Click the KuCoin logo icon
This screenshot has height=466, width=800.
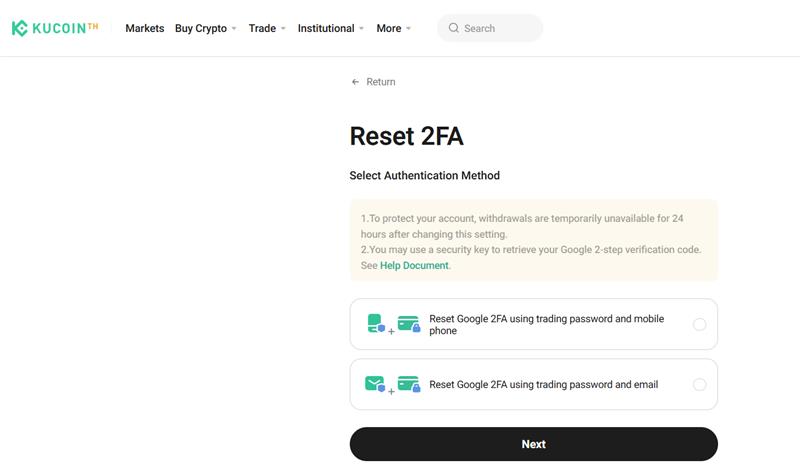tap(19, 28)
